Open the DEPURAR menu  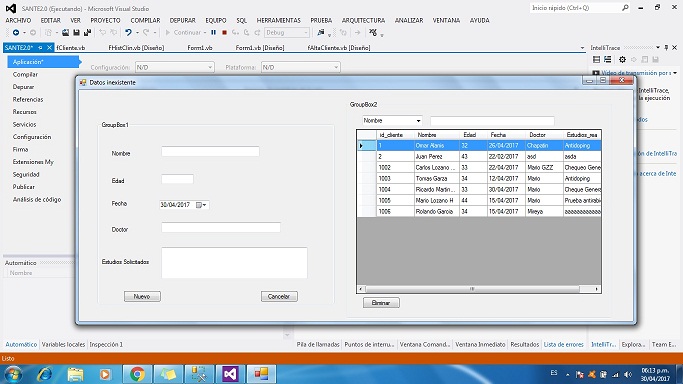183,20
